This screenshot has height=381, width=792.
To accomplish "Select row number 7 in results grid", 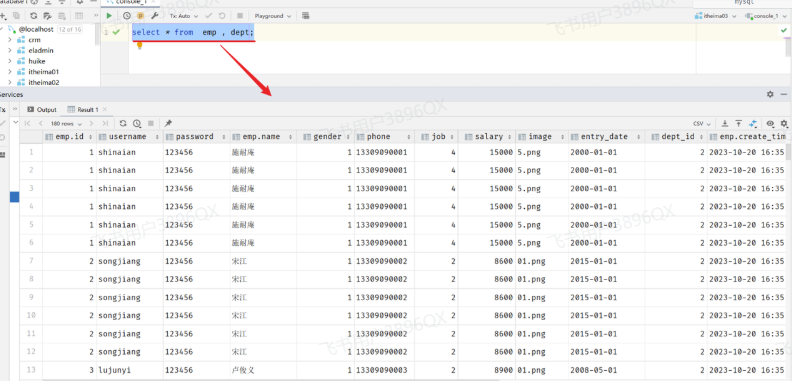I will point(31,261).
